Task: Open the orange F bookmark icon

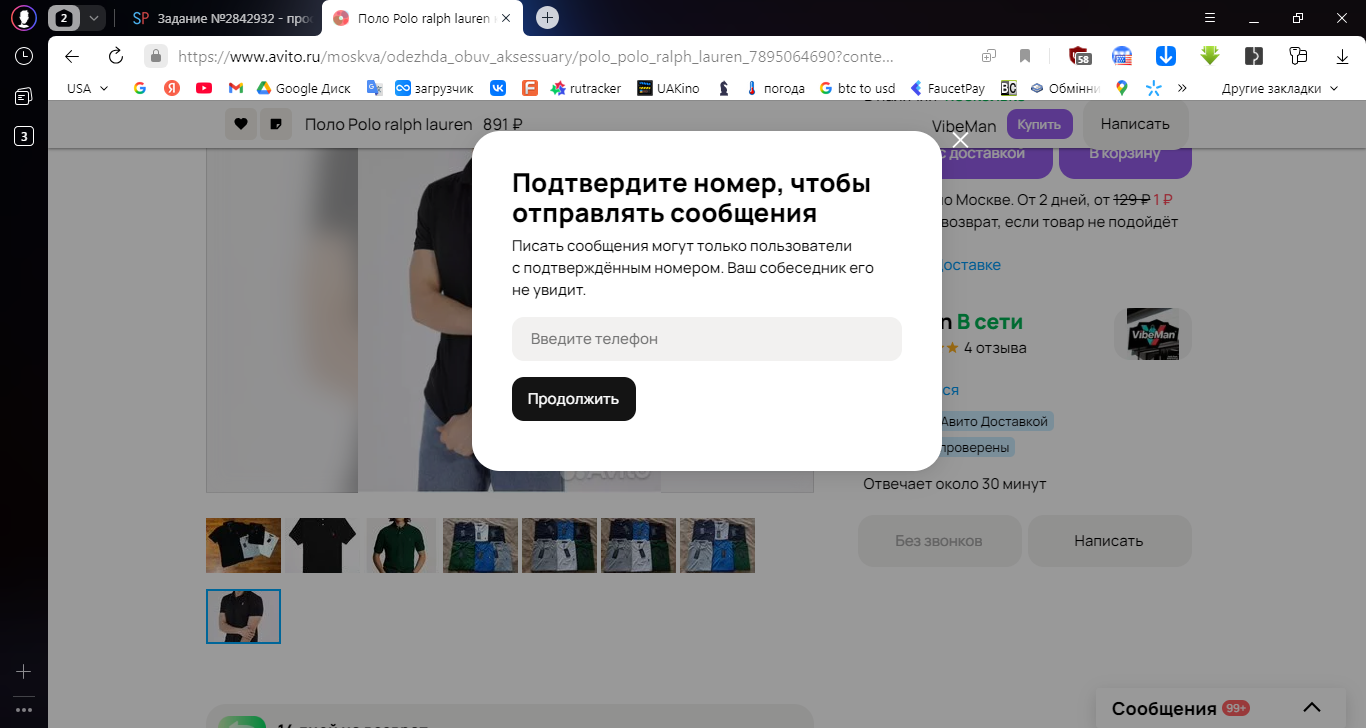Action: pos(530,88)
